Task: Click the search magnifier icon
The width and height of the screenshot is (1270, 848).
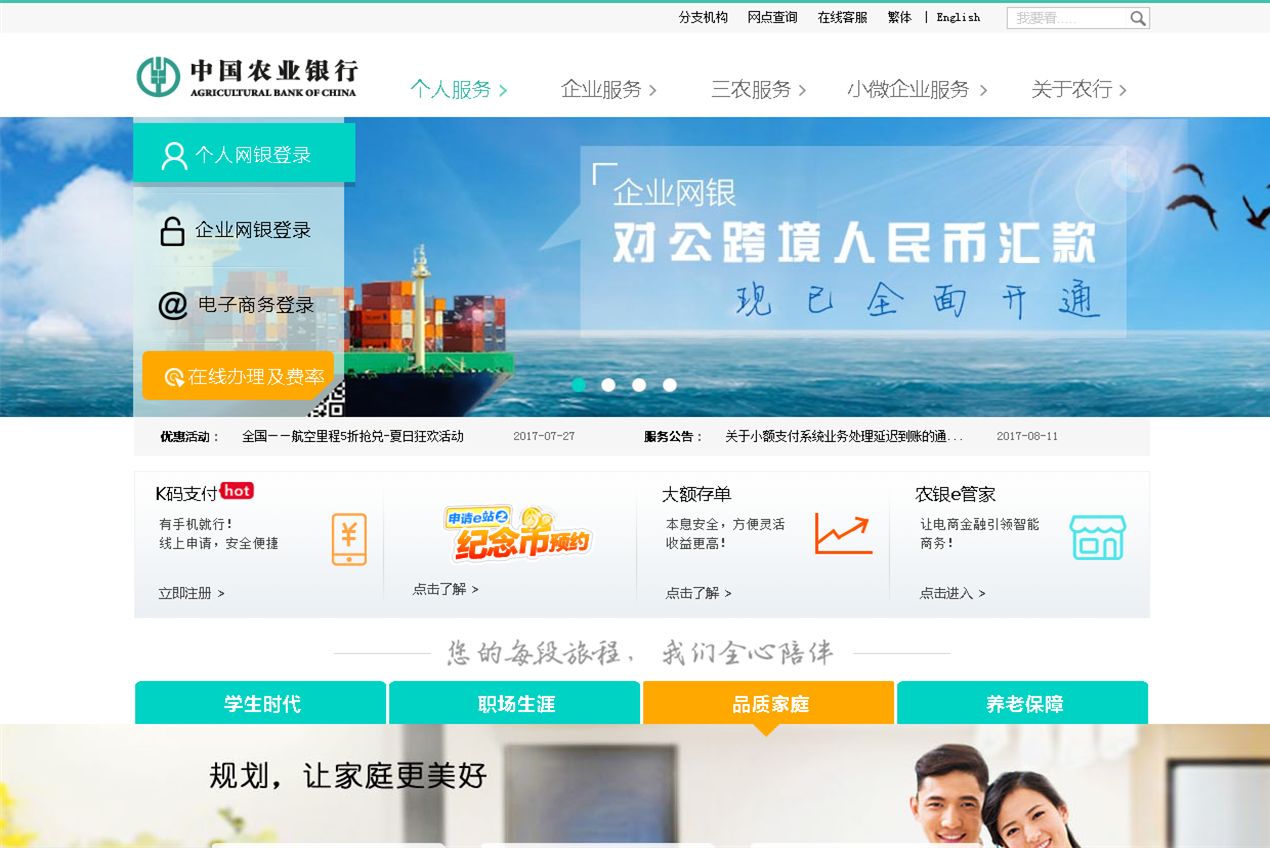Action: [x=1138, y=18]
